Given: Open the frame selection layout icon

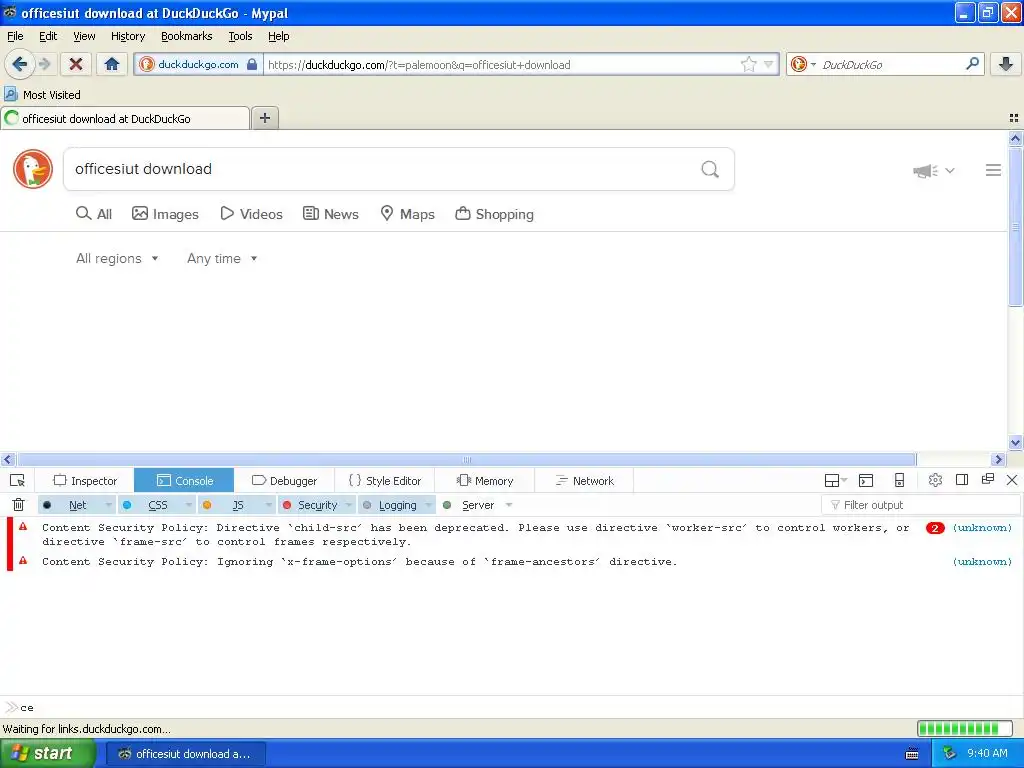Looking at the screenshot, I should [835, 481].
